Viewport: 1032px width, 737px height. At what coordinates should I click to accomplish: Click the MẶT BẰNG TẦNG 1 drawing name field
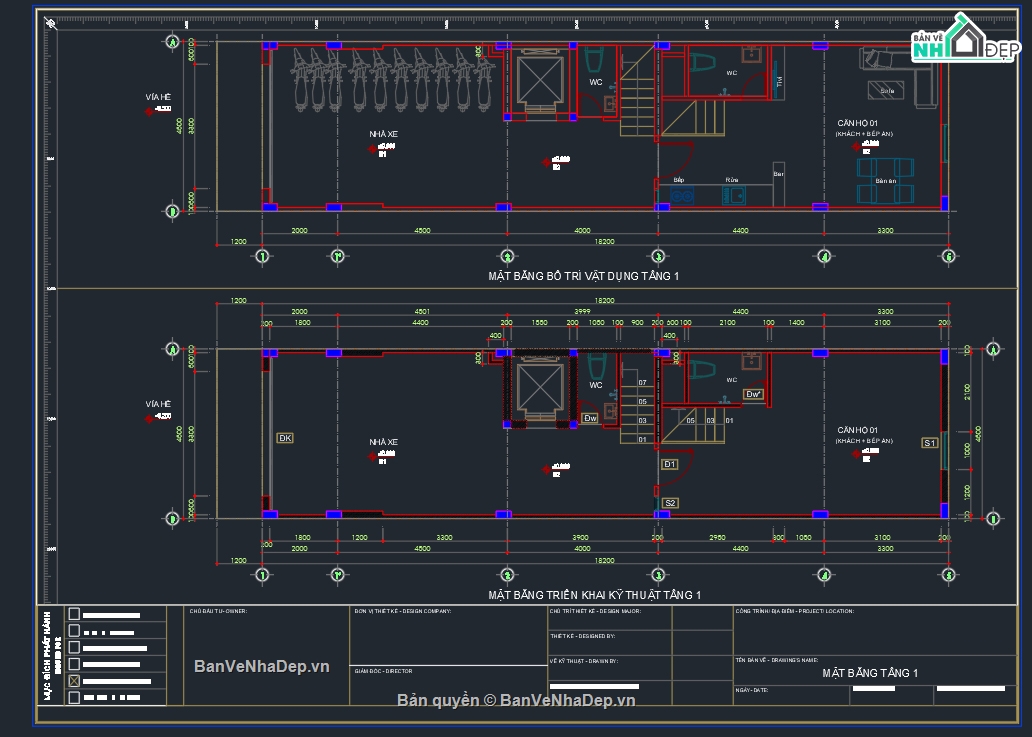(869, 673)
